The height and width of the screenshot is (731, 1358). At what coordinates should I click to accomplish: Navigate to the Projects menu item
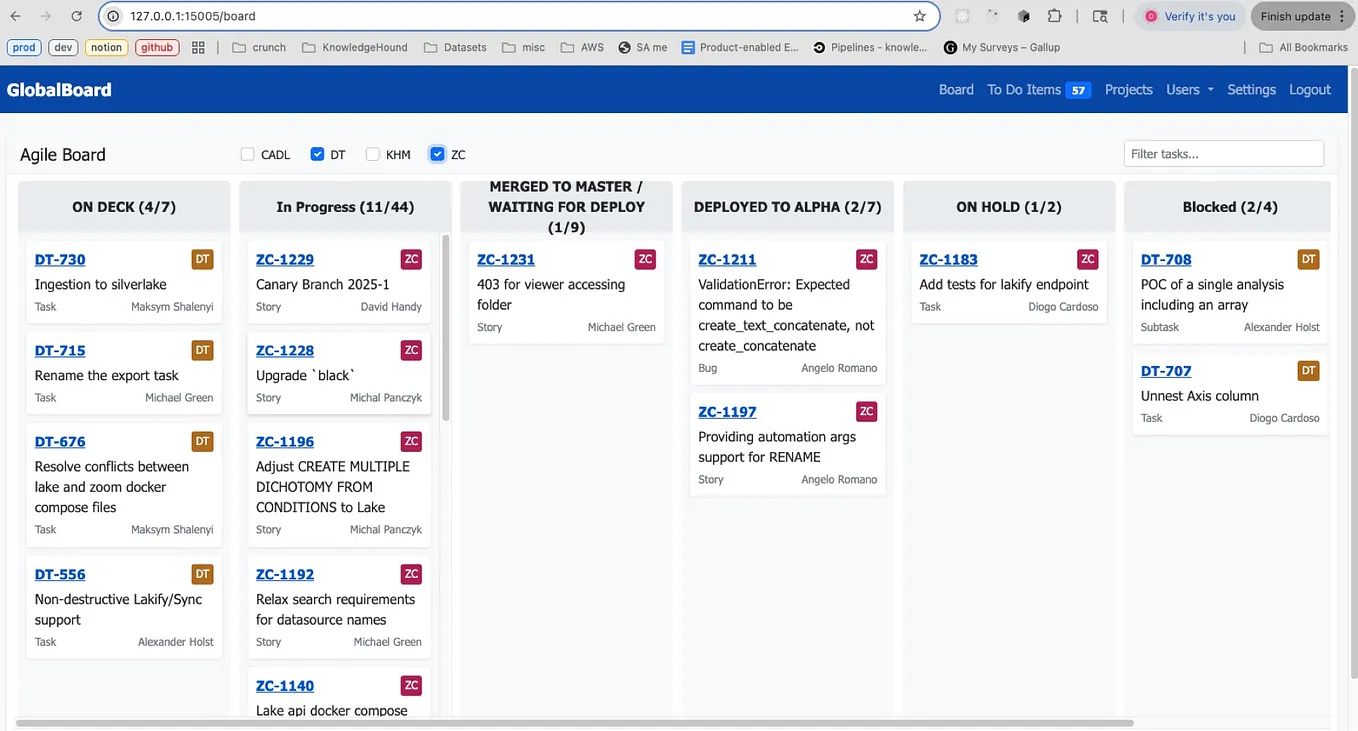coord(1128,89)
